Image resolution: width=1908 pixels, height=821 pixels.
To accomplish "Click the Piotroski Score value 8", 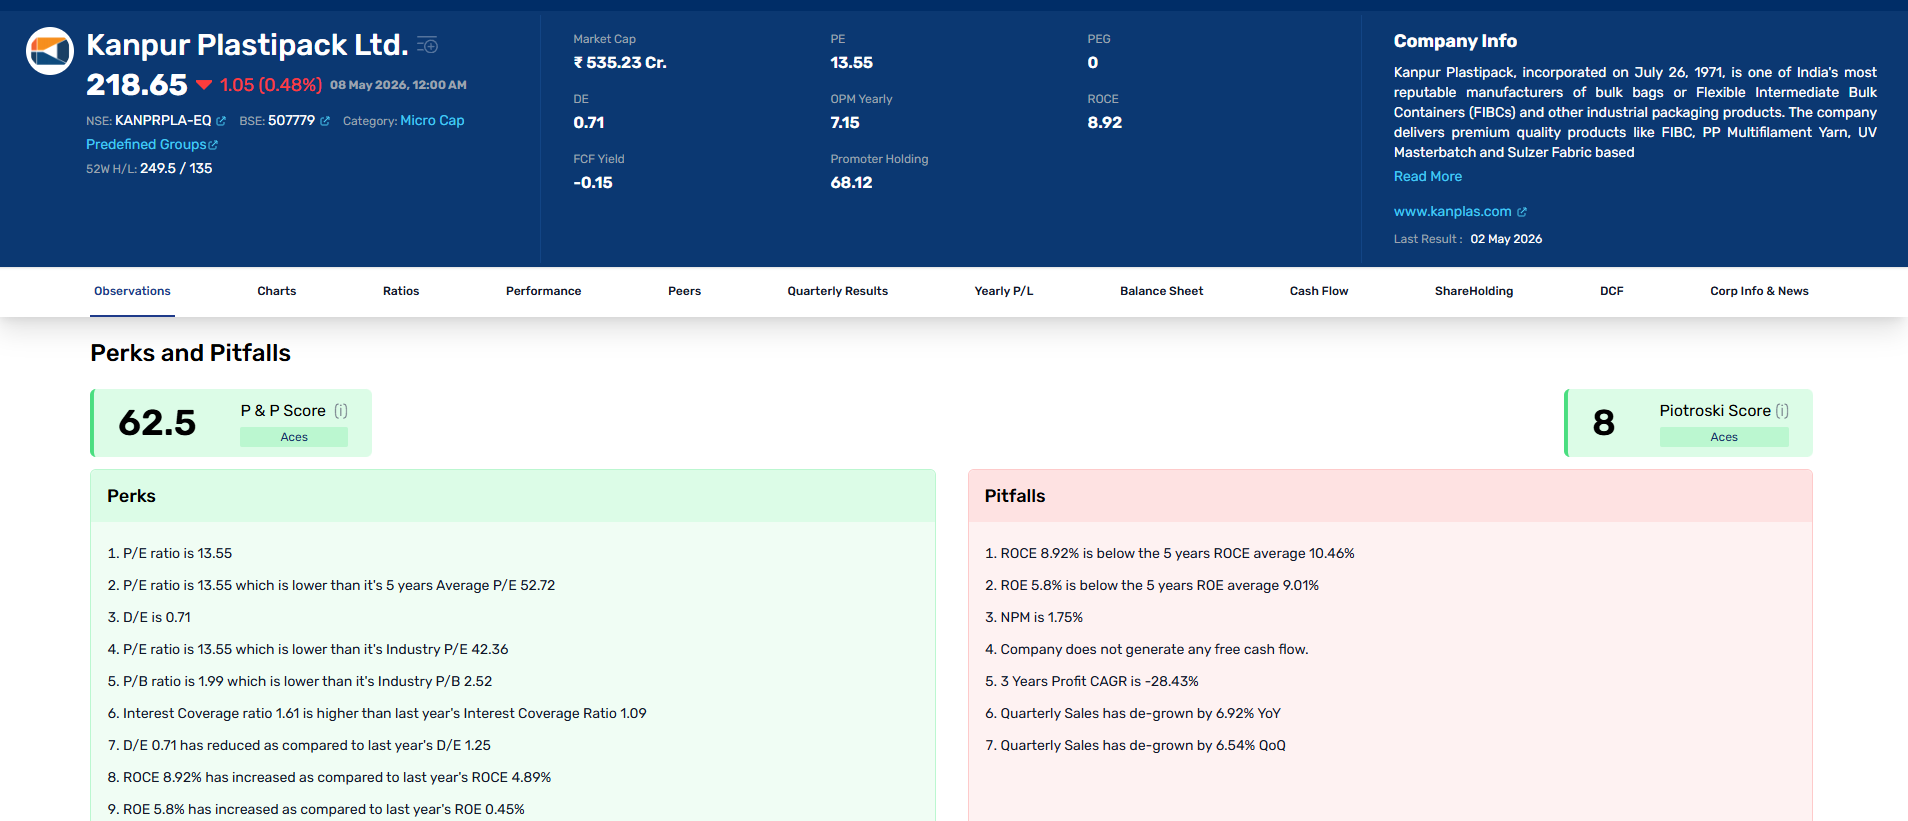I will [1604, 422].
